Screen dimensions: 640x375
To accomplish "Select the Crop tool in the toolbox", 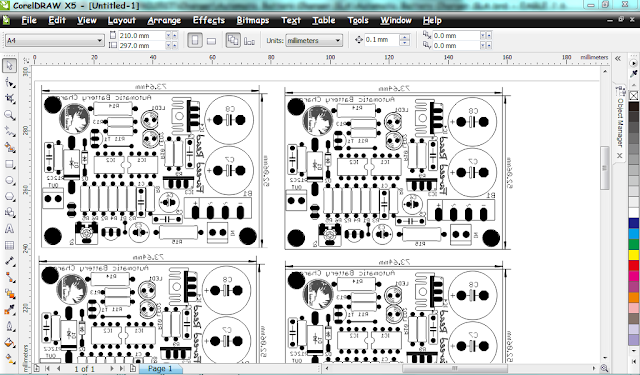I will point(9,99).
